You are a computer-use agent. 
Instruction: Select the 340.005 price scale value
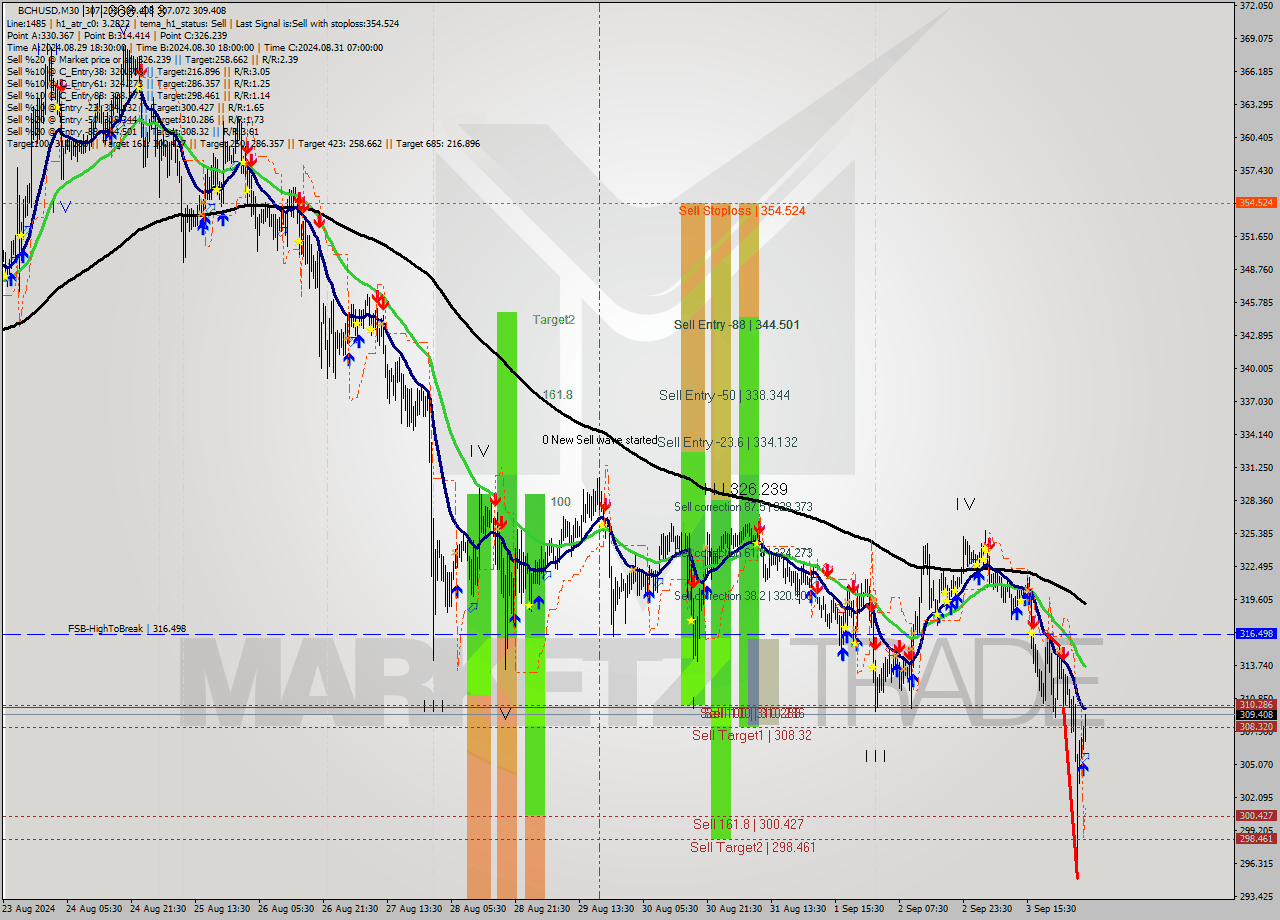1255,368
